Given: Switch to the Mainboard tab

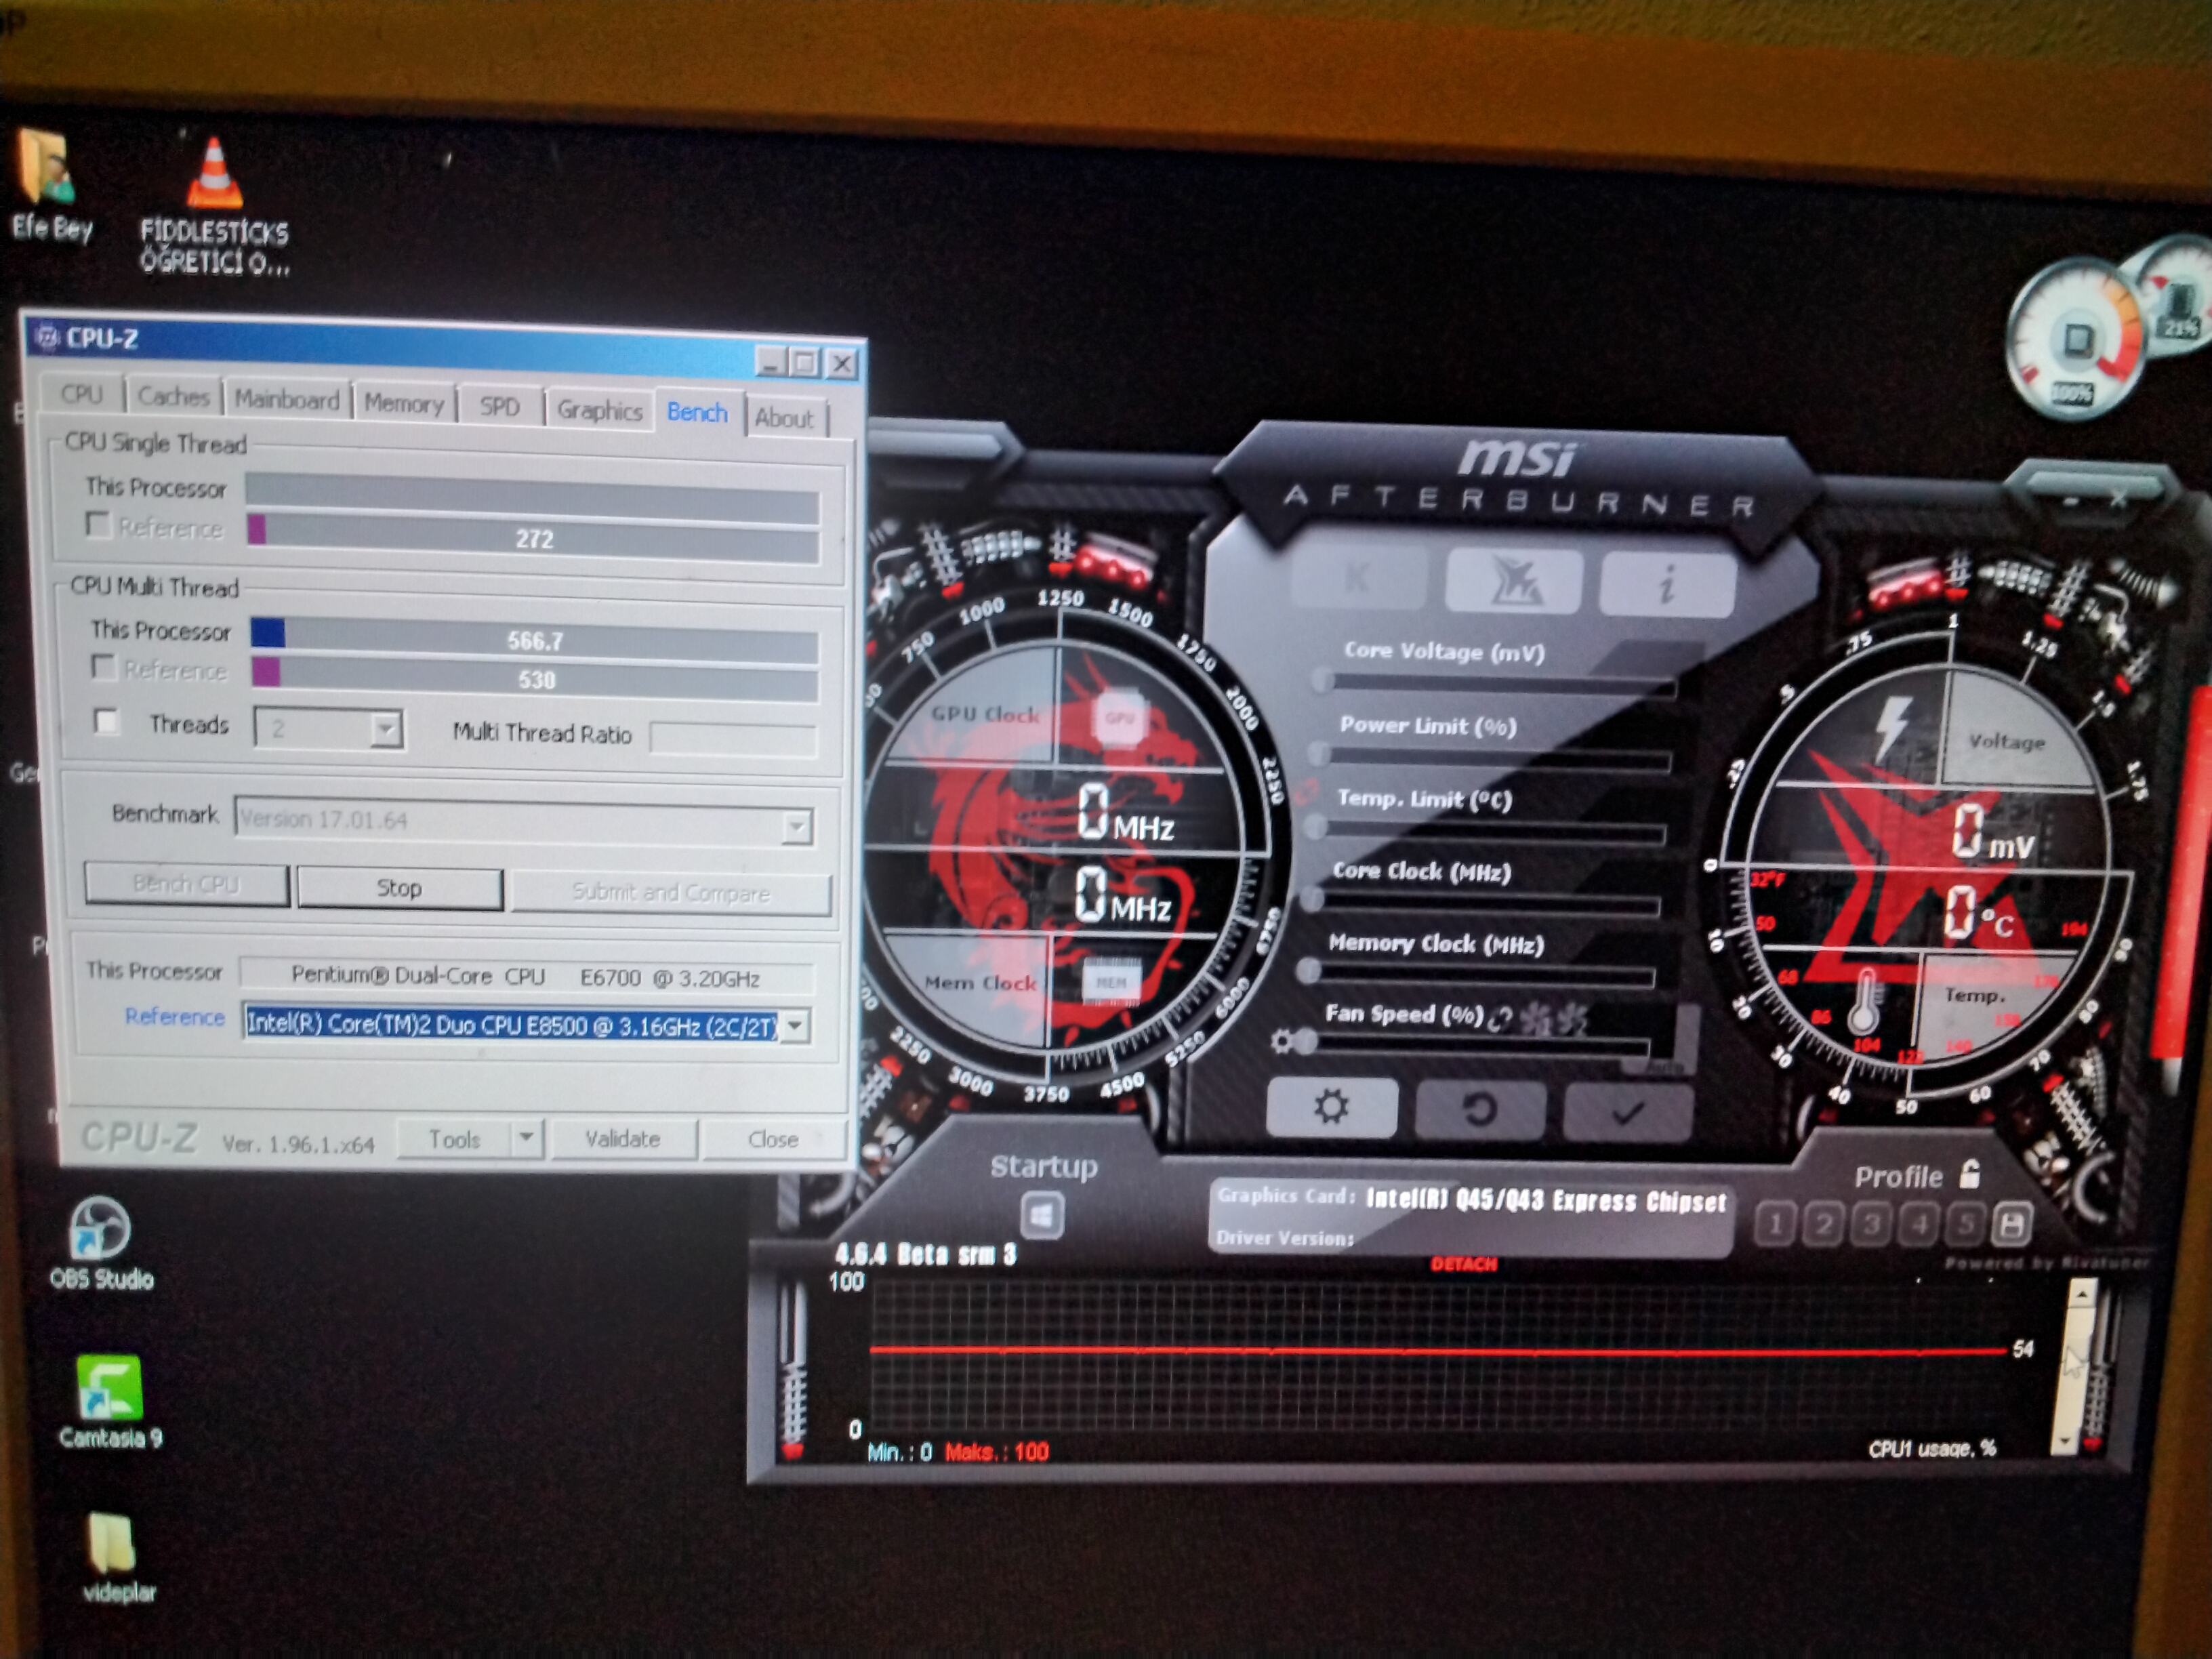Looking at the screenshot, I should [x=287, y=400].
